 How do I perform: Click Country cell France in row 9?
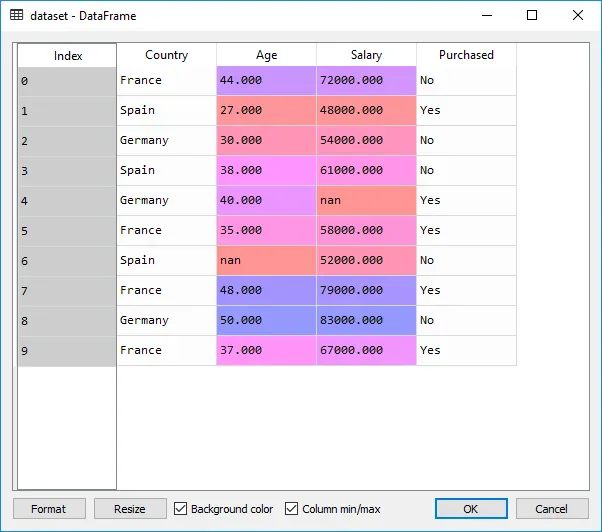click(167, 350)
